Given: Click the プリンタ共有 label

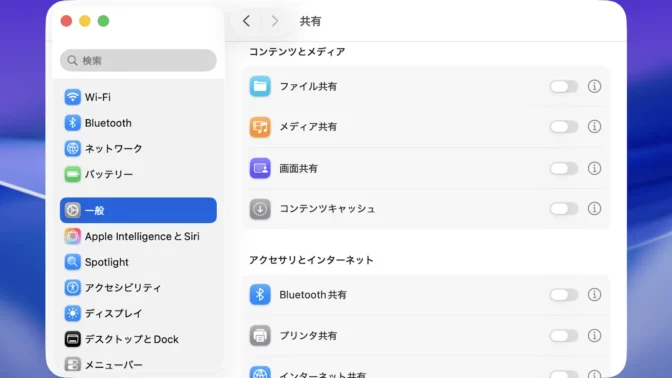Looking at the screenshot, I should (308, 336).
